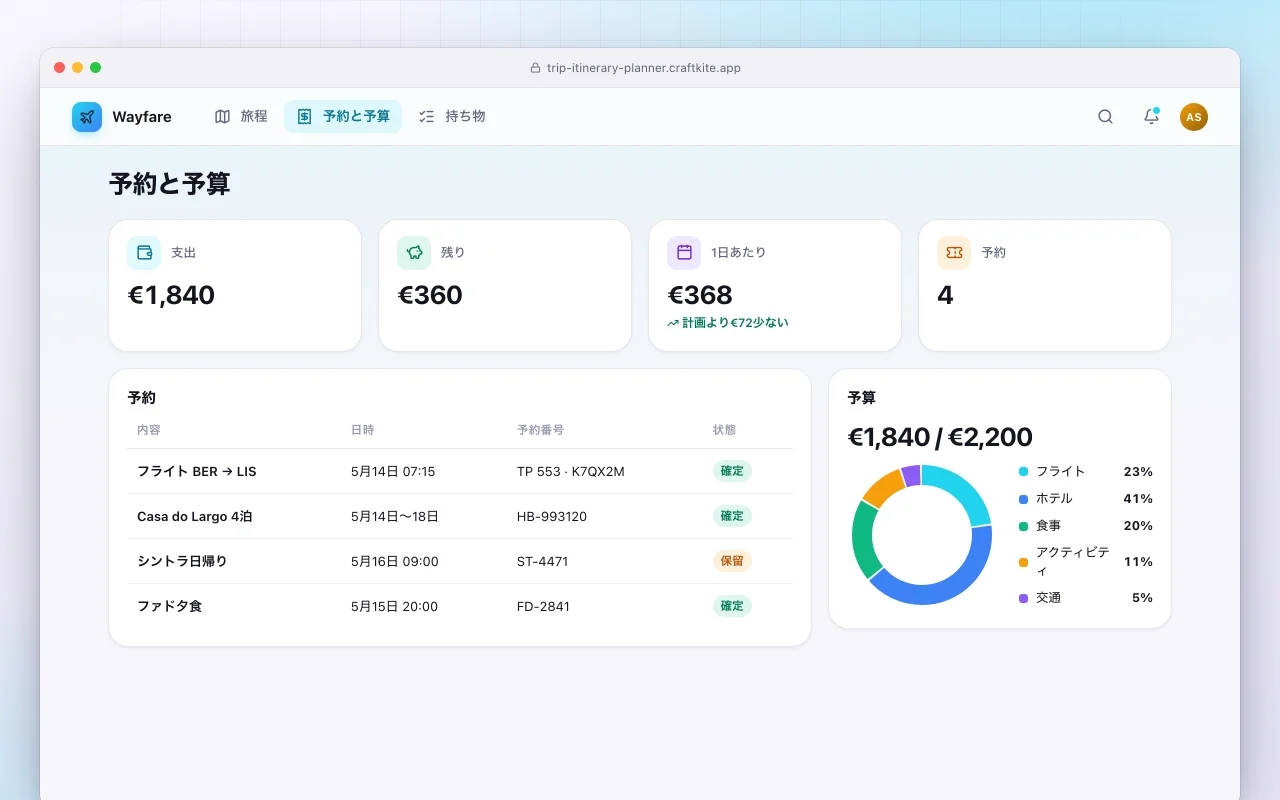Click the 41% hotel percentage
Viewport: 1280px width, 800px height.
(x=1138, y=498)
